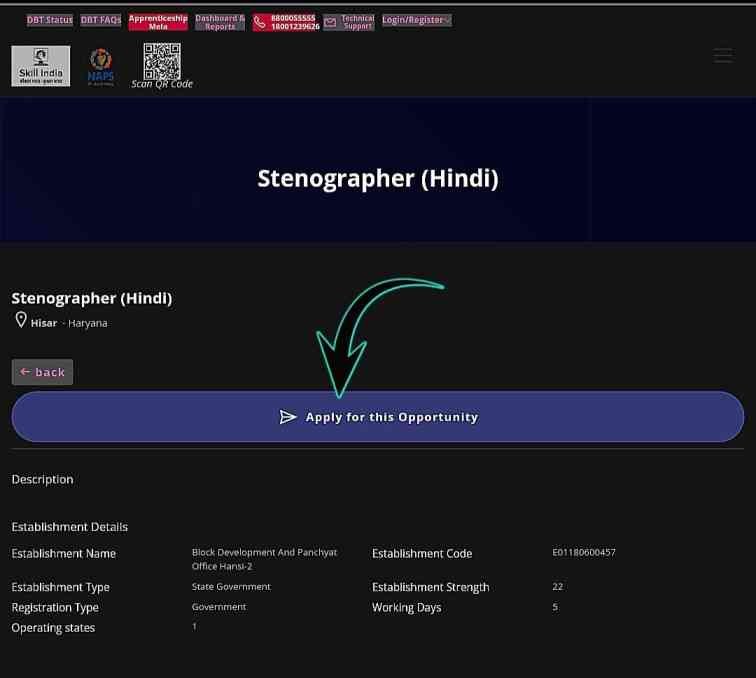The height and width of the screenshot is (678, 756).
Task: Click the NAPS logo
Action: pyautogui.click(x=101, y=66)
